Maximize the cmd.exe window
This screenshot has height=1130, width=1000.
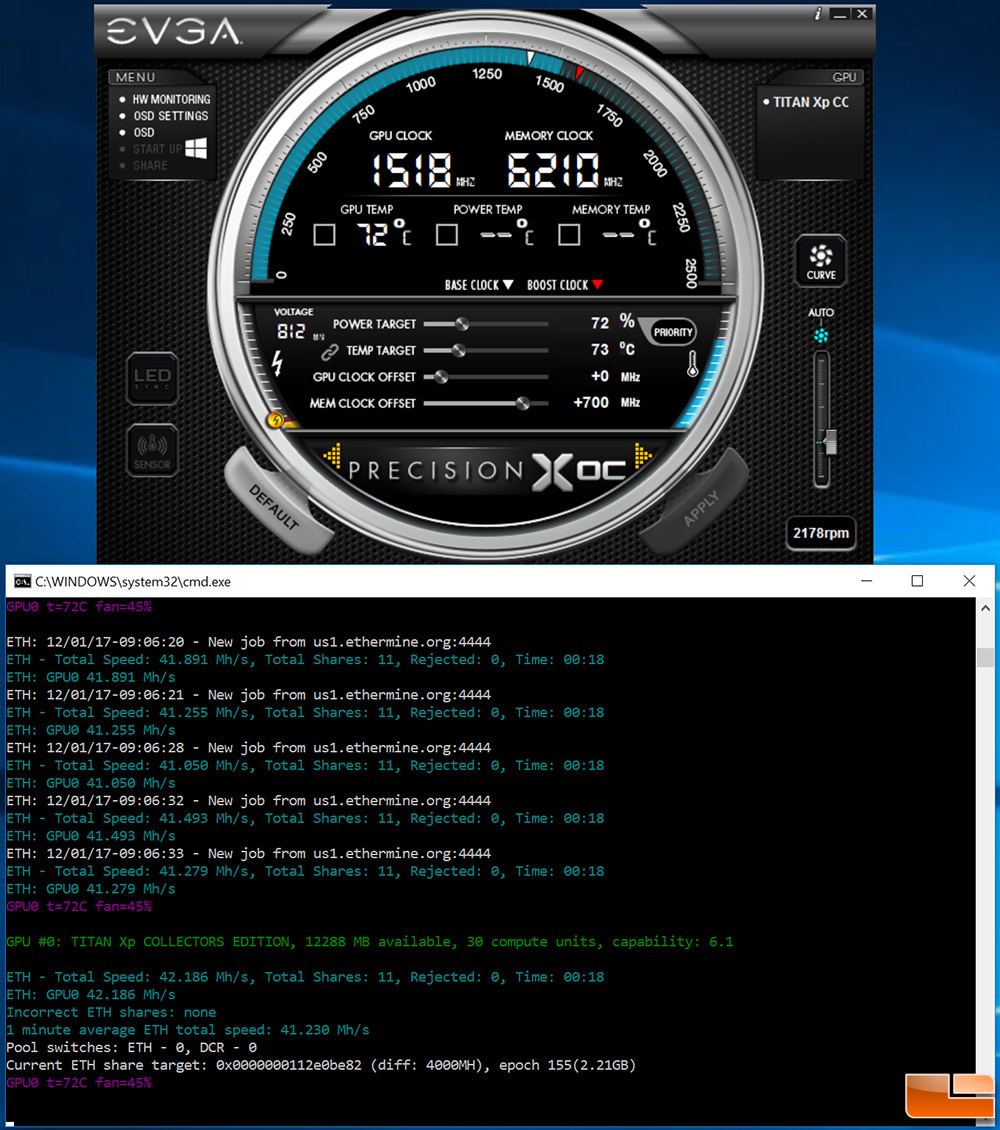pyautogui.click(x=917, y=581)
